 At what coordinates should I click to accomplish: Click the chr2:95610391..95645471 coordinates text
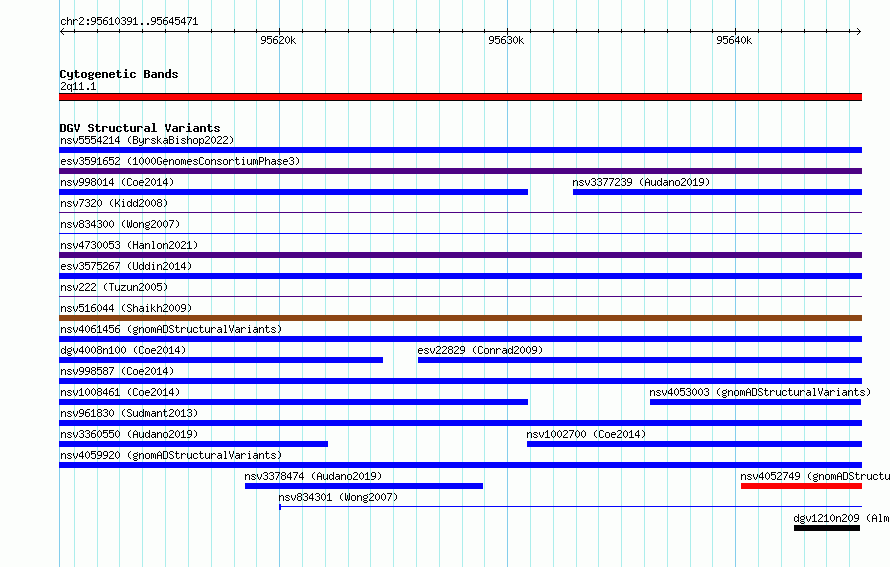click(x=129, y=22)
